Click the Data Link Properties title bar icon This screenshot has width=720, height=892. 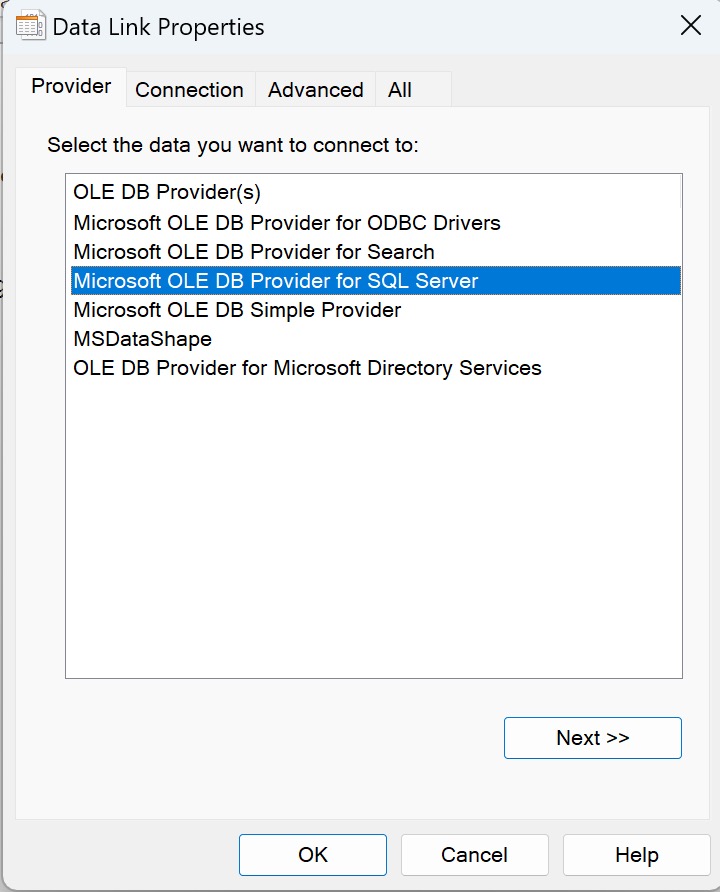tap(31, 27)
